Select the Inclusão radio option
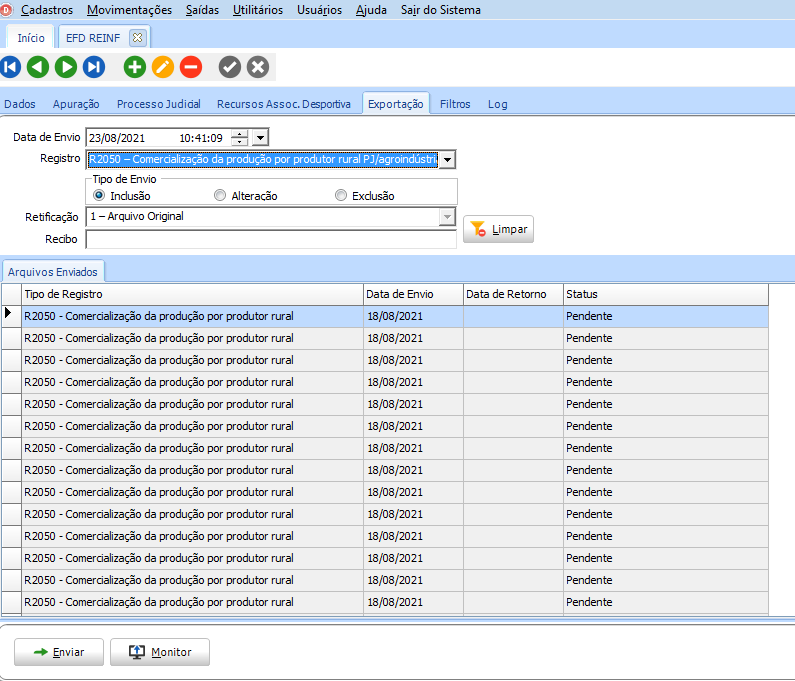 (x=99, y=196)
